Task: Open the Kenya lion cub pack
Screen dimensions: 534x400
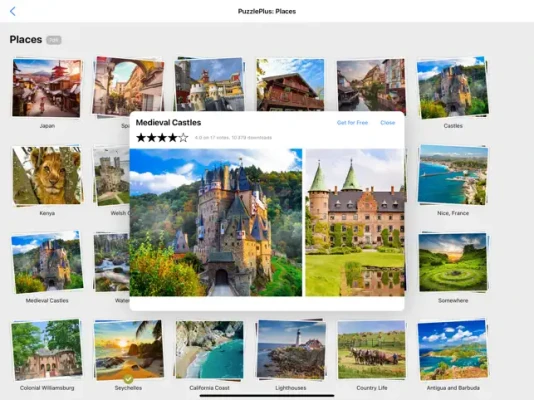Action: 47,176
